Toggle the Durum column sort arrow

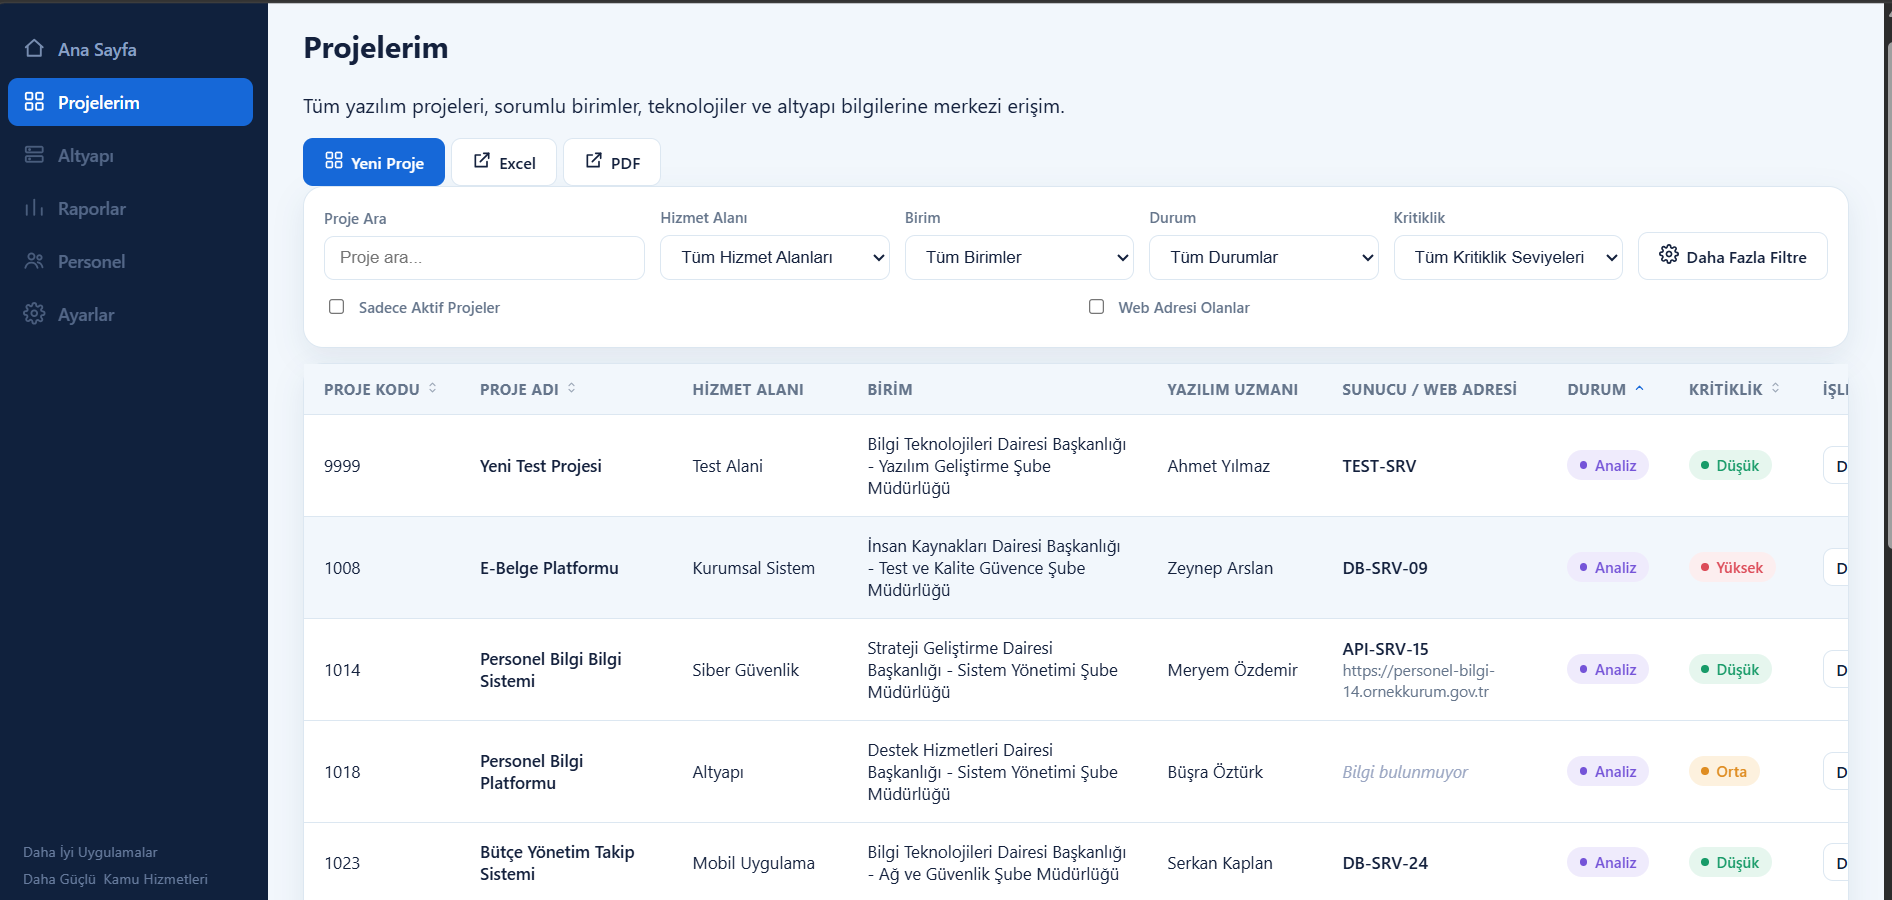pyautogui.click(x=1640, y=388)
